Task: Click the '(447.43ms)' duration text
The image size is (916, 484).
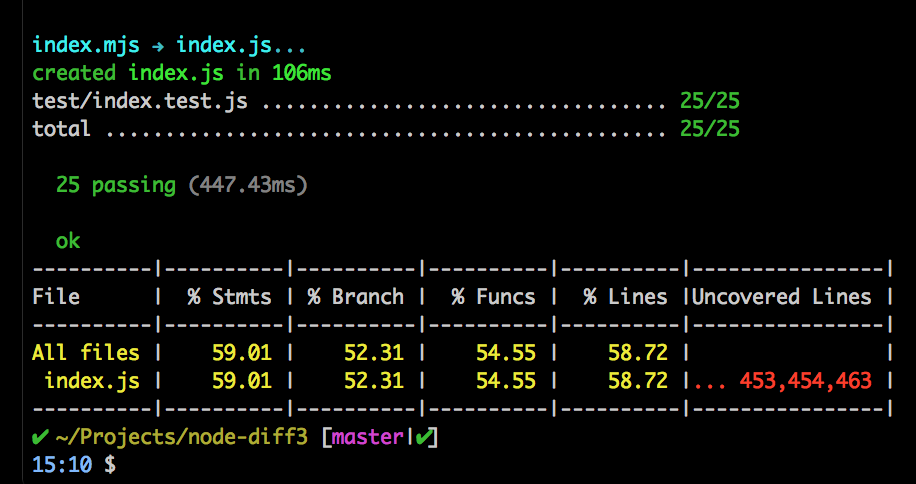Action: pyautogui.click(x=248, y=186)
